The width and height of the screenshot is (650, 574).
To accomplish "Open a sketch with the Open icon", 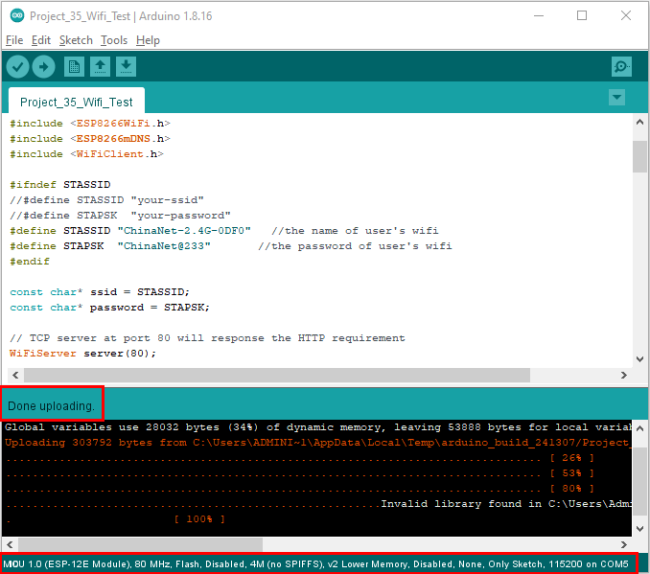I will [100, 67].
